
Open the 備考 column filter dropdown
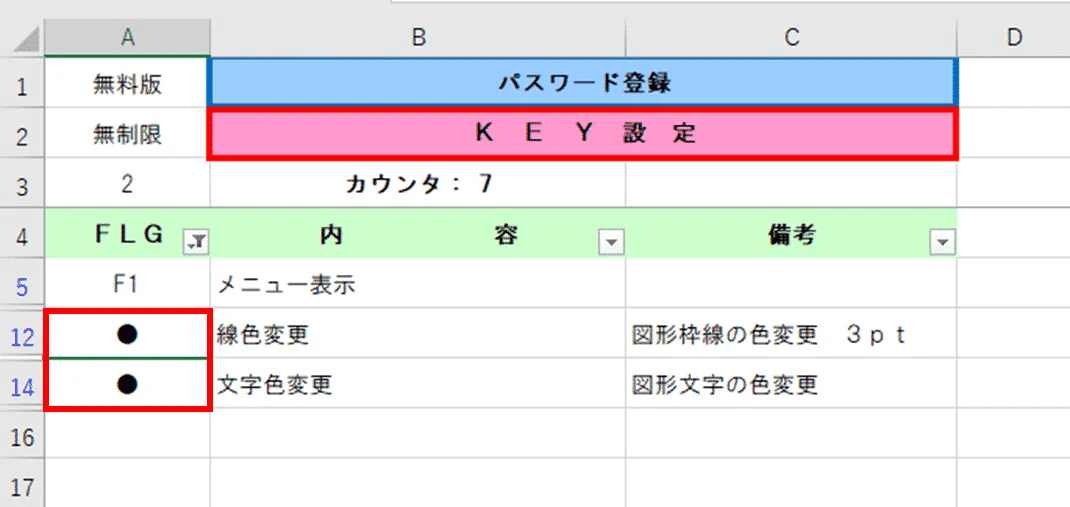click(x=943, y=242)
